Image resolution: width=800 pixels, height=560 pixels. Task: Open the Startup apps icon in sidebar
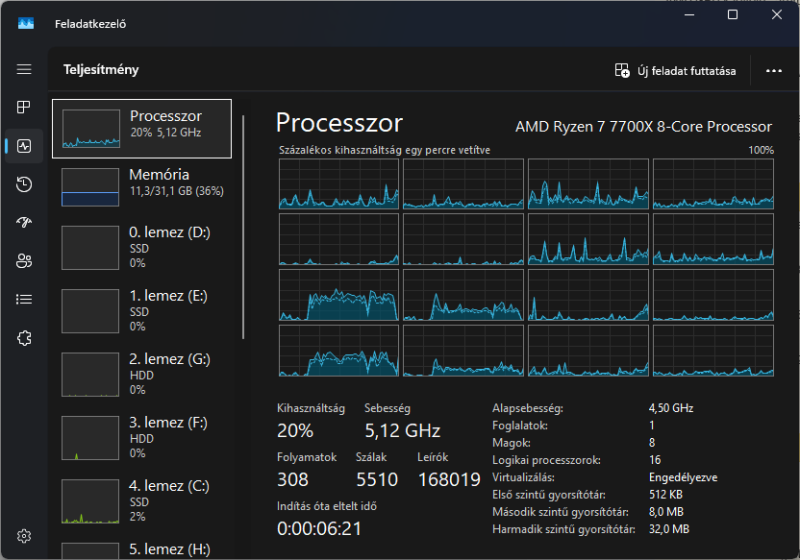point(24,222)
